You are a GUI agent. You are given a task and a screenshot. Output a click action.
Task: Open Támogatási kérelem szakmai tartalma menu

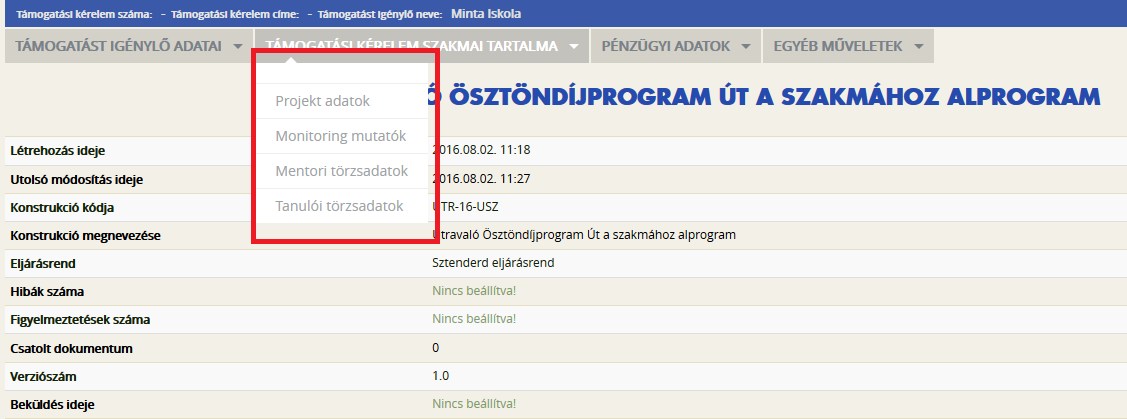pyautogui.click(x=422, y=46)
